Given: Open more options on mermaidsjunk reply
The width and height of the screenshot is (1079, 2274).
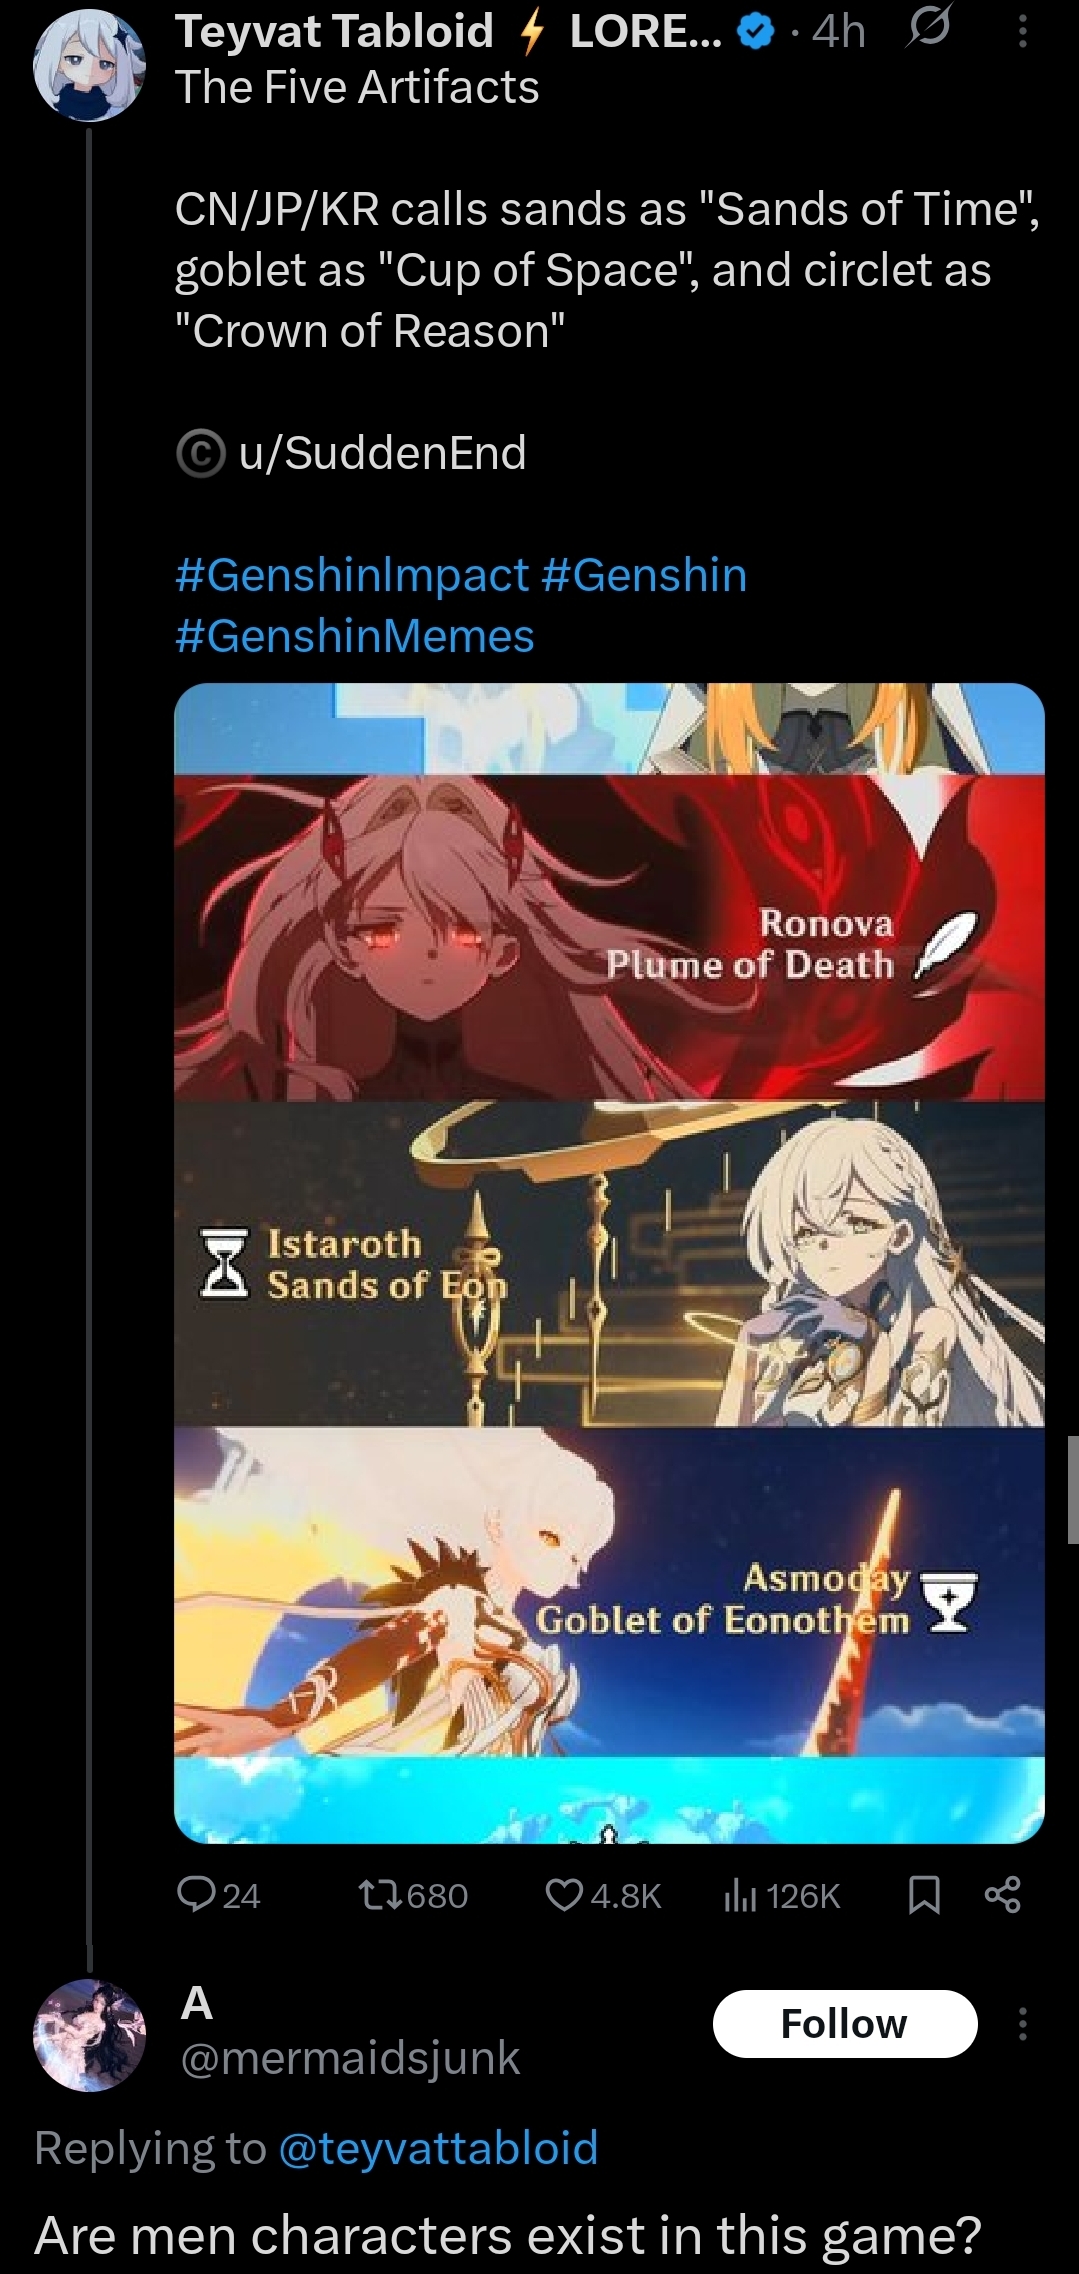Looking at the screenshot, I should click(x=1022, y=2024).
